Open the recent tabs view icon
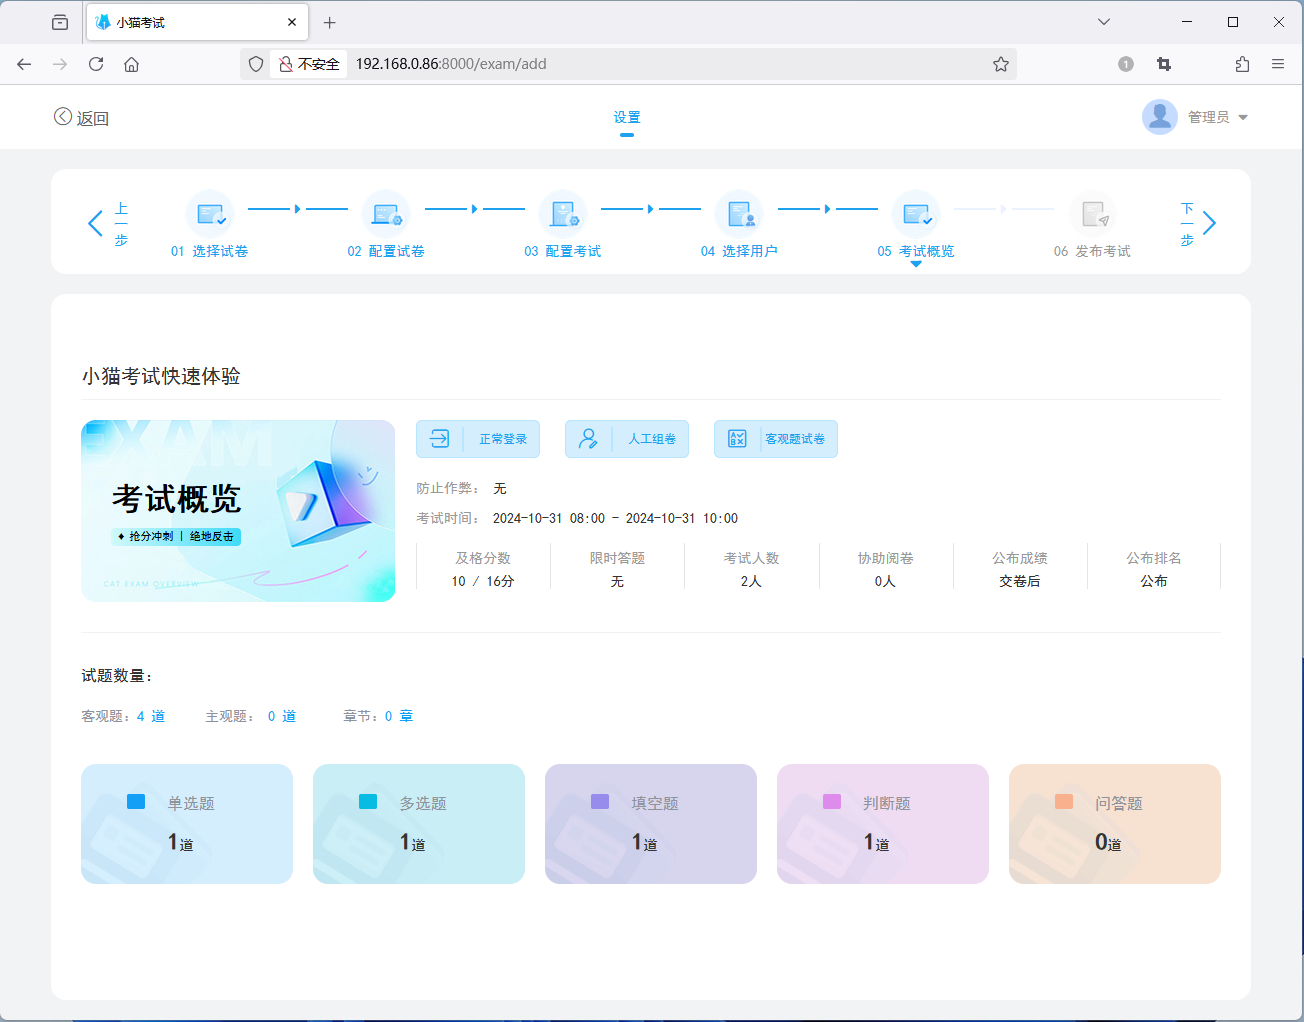Image resolution: width=1304 pixels, height=1022 pixels. (60, 22)
